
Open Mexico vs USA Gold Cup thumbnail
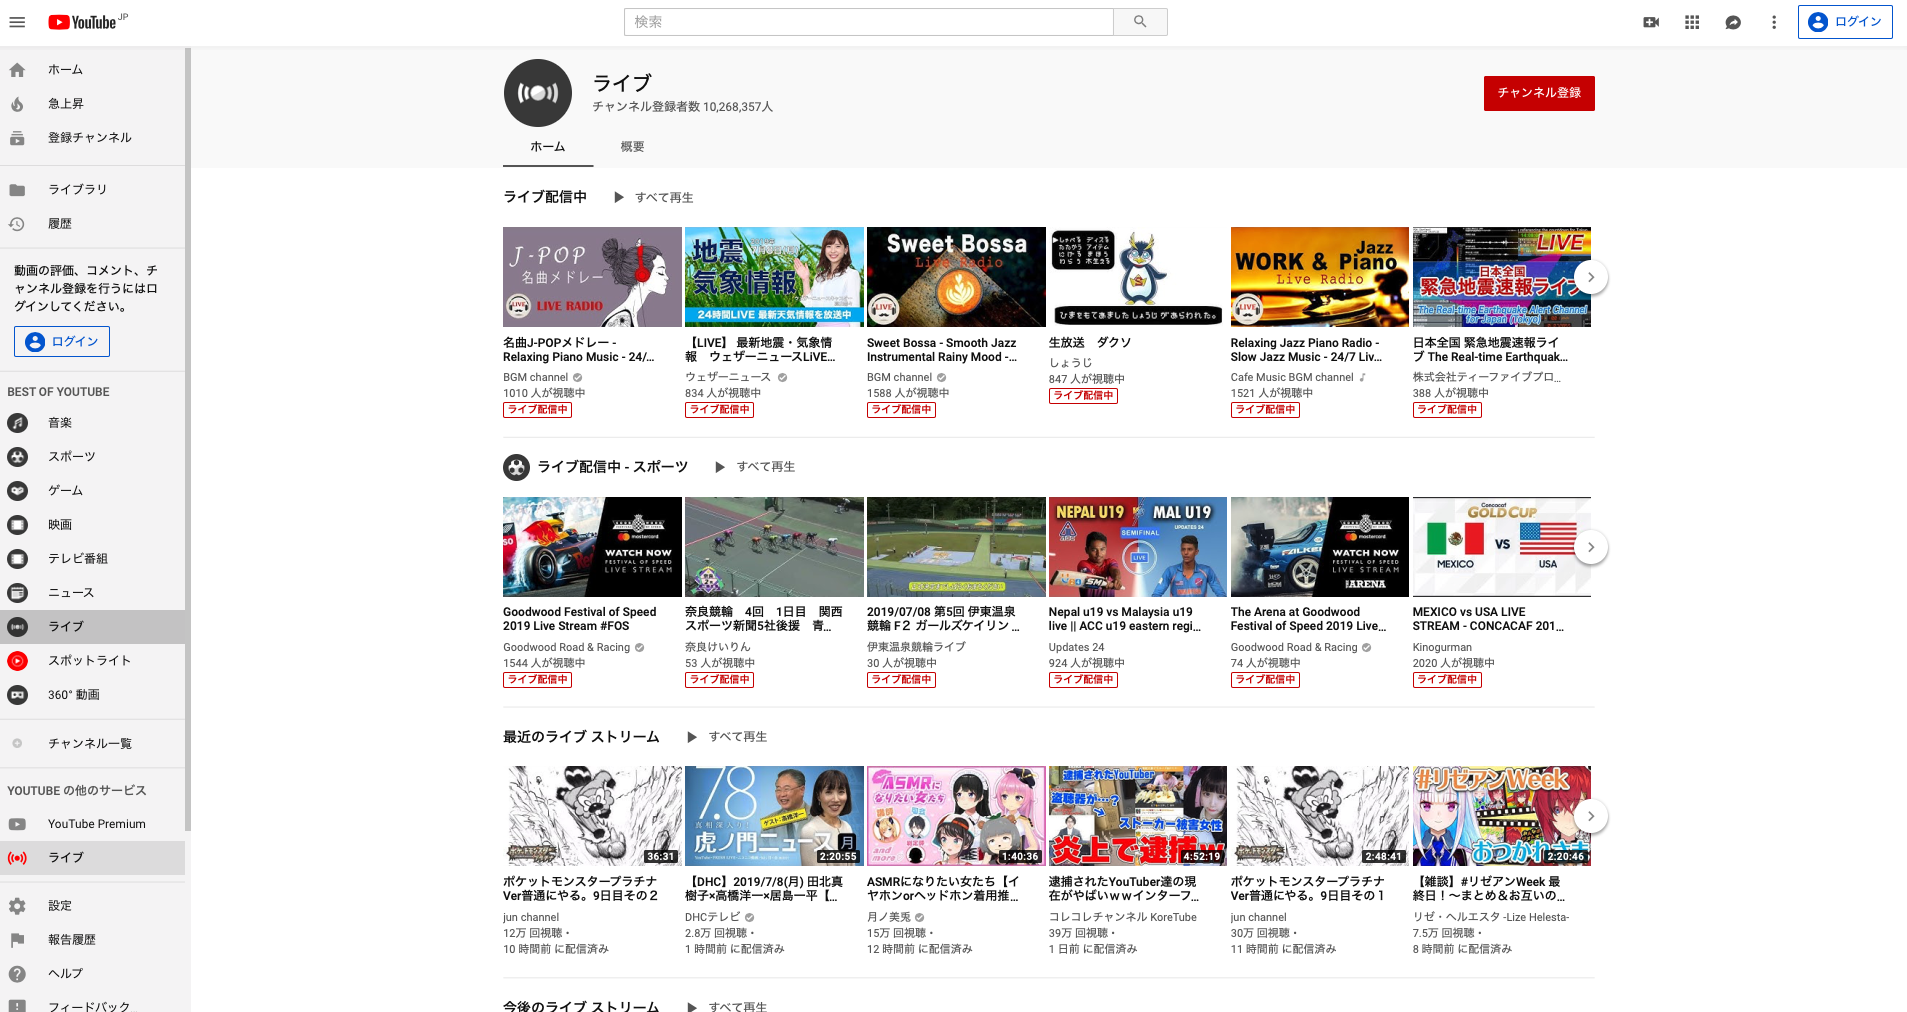click(x=1502, y=547)
